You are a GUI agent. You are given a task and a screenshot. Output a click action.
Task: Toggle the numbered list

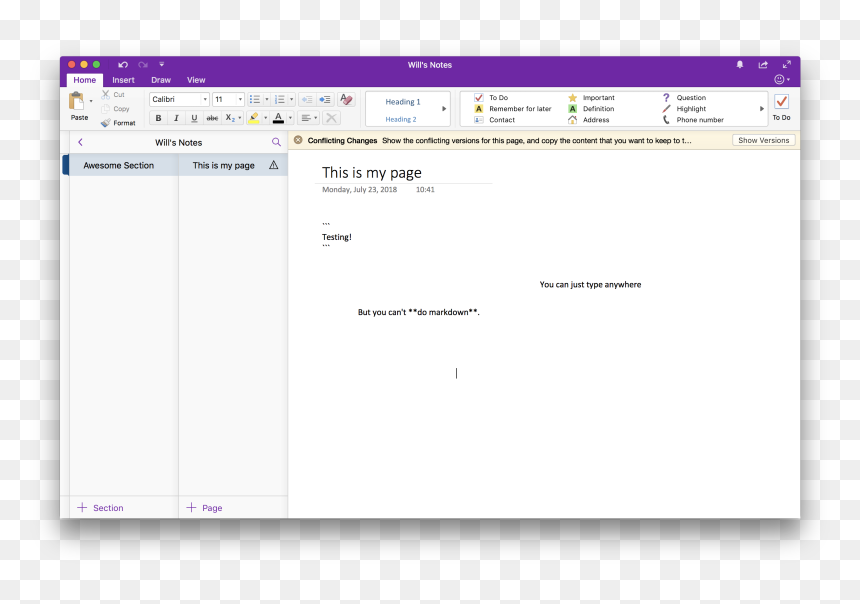pos(280,99)
